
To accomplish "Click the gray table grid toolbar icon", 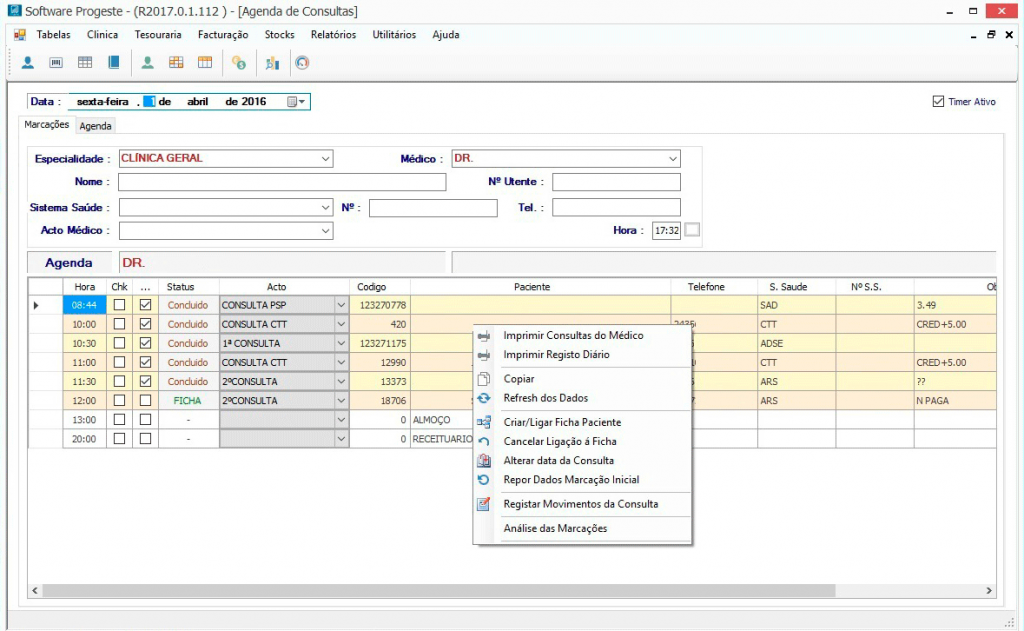I will [x=85, y=63].
